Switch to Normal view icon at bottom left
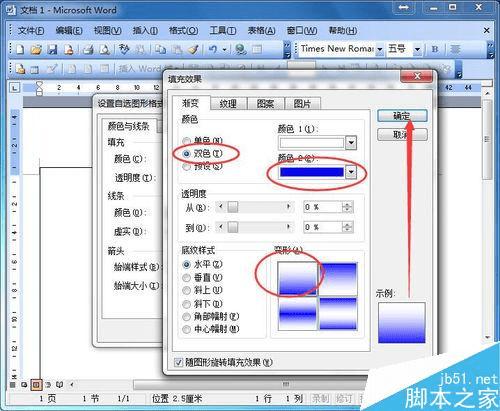Image resolution: width=500 pixels, height=411 pixels. click(13, 385)
